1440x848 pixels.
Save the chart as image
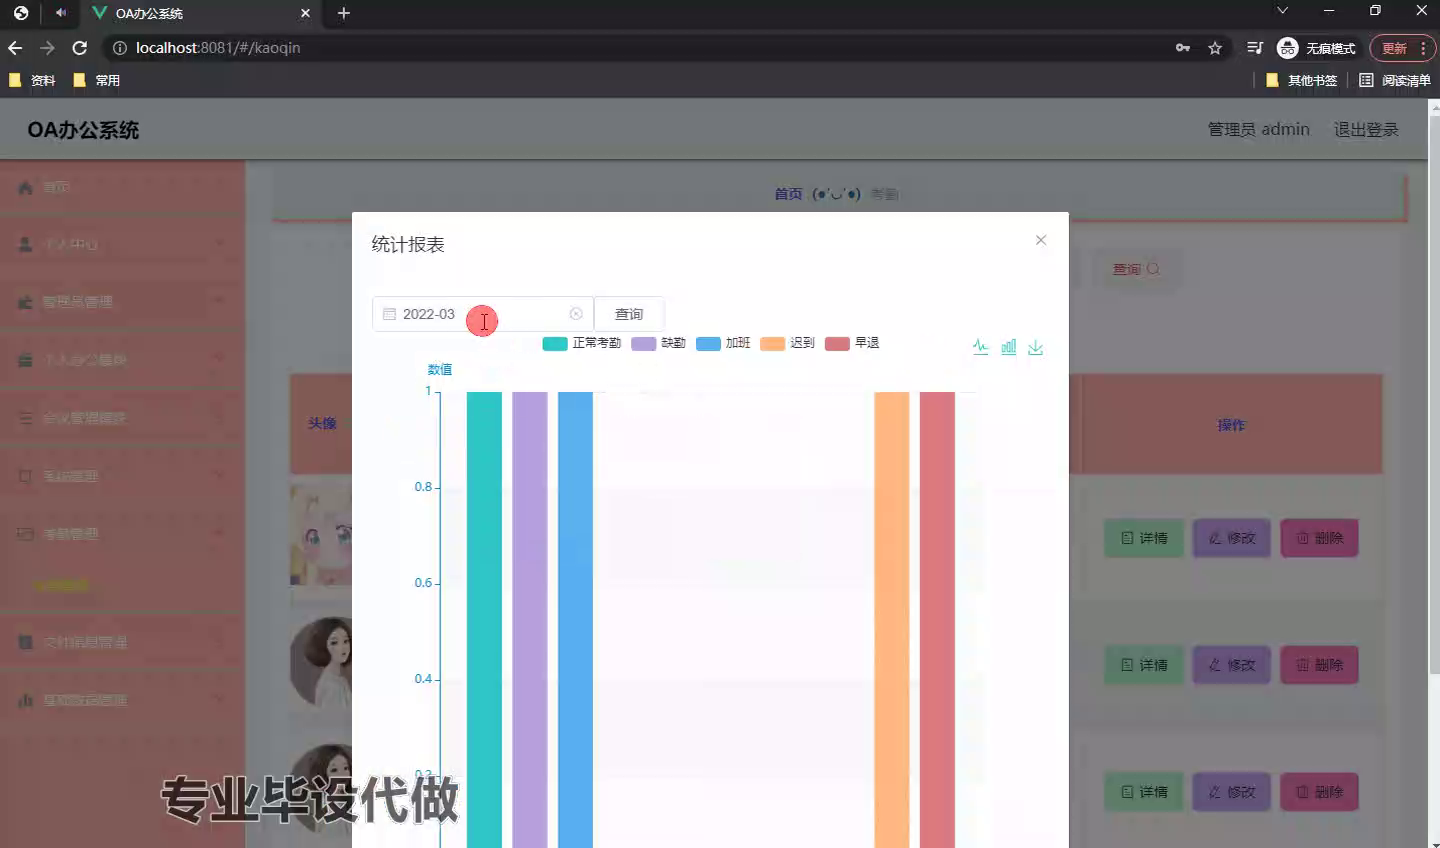(x=1036, y=347)
